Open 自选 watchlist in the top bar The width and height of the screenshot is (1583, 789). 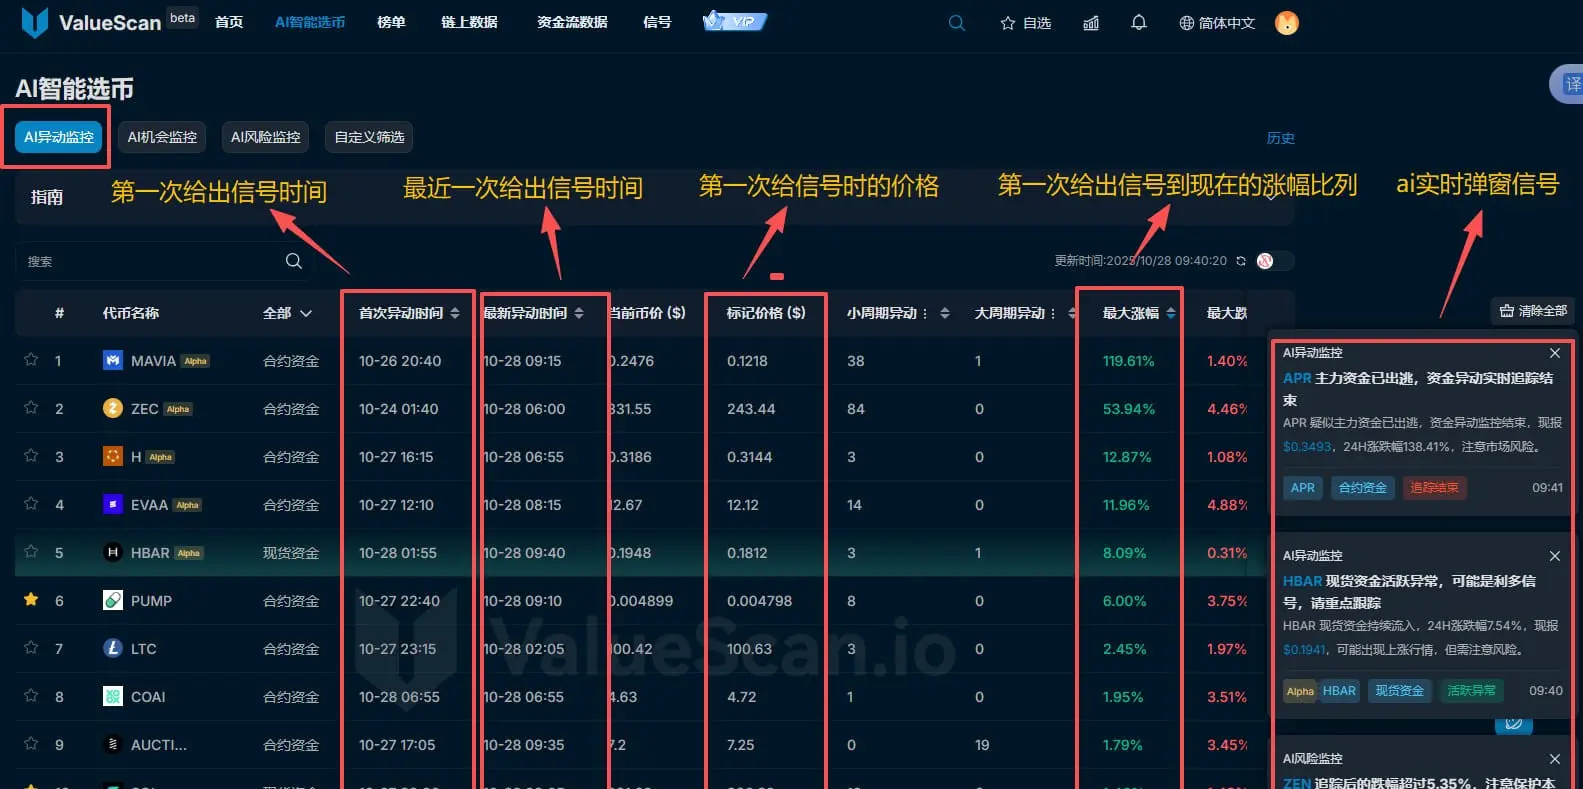[x=1025, y=22]
